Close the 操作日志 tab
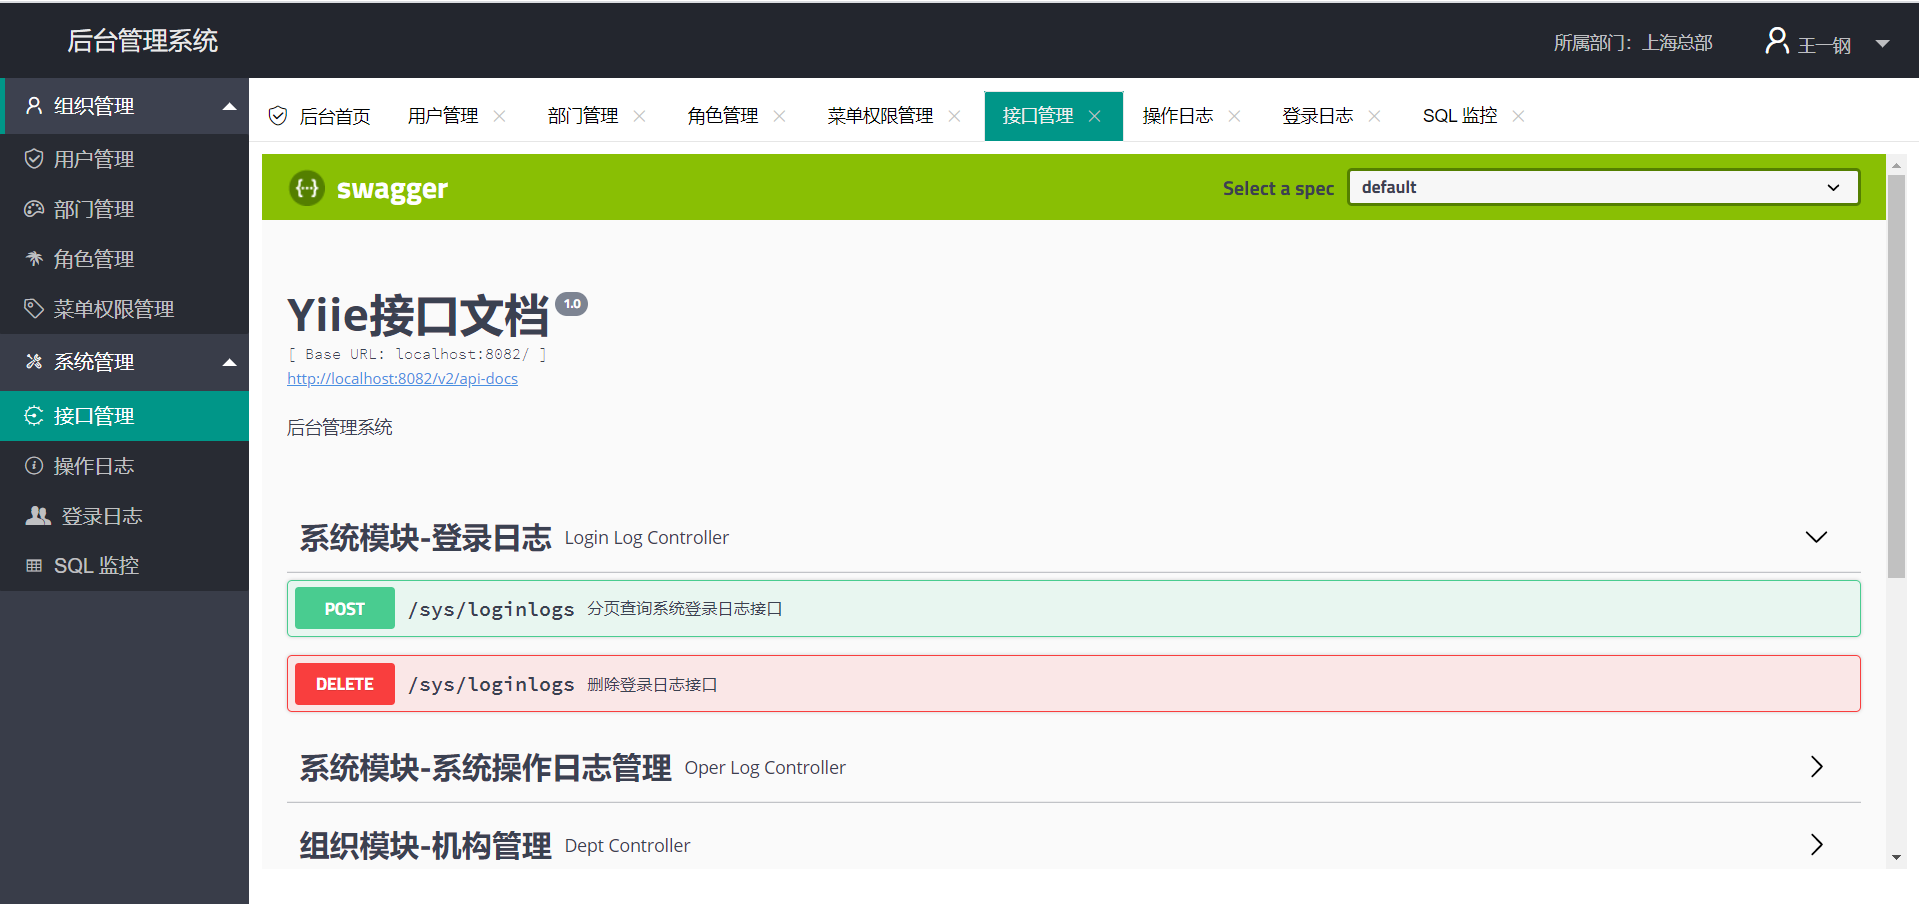 pyautogui.click(x=1234, y=116)
